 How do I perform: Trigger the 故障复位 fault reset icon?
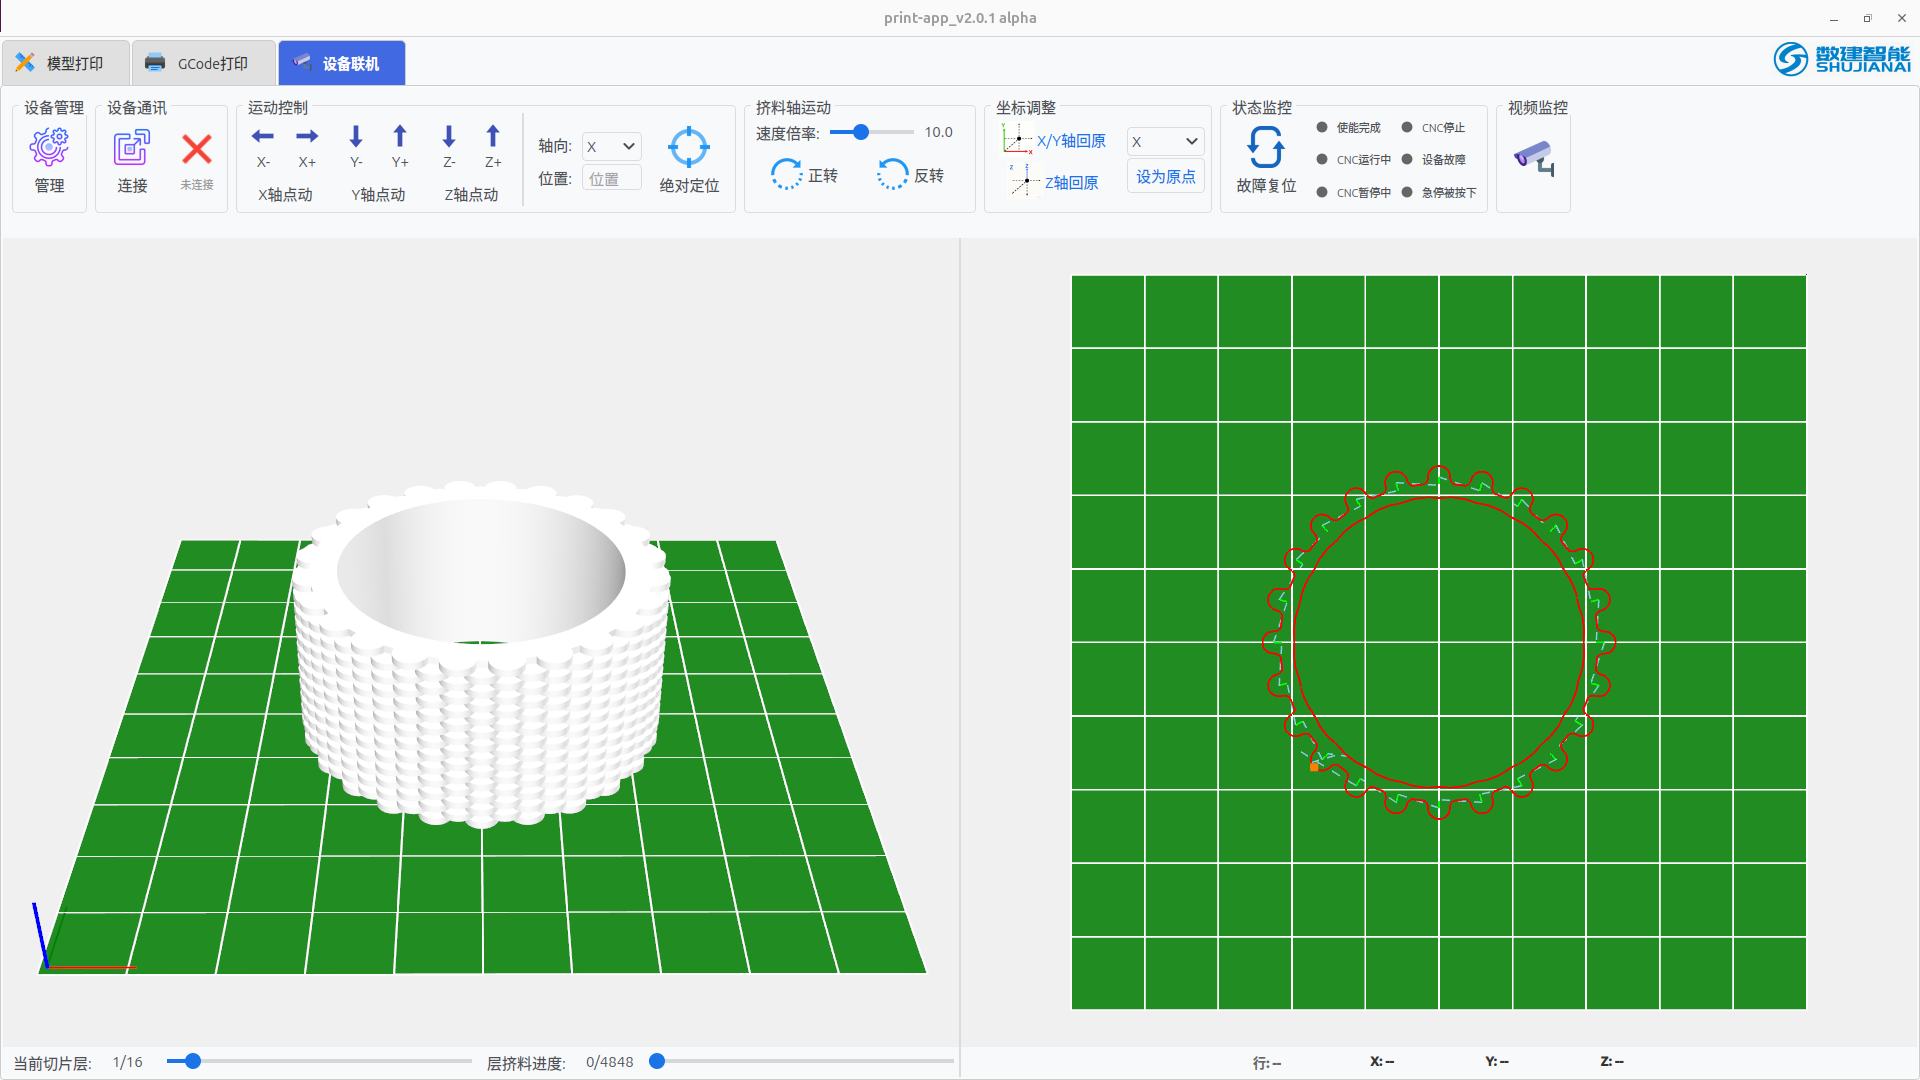1265,150
